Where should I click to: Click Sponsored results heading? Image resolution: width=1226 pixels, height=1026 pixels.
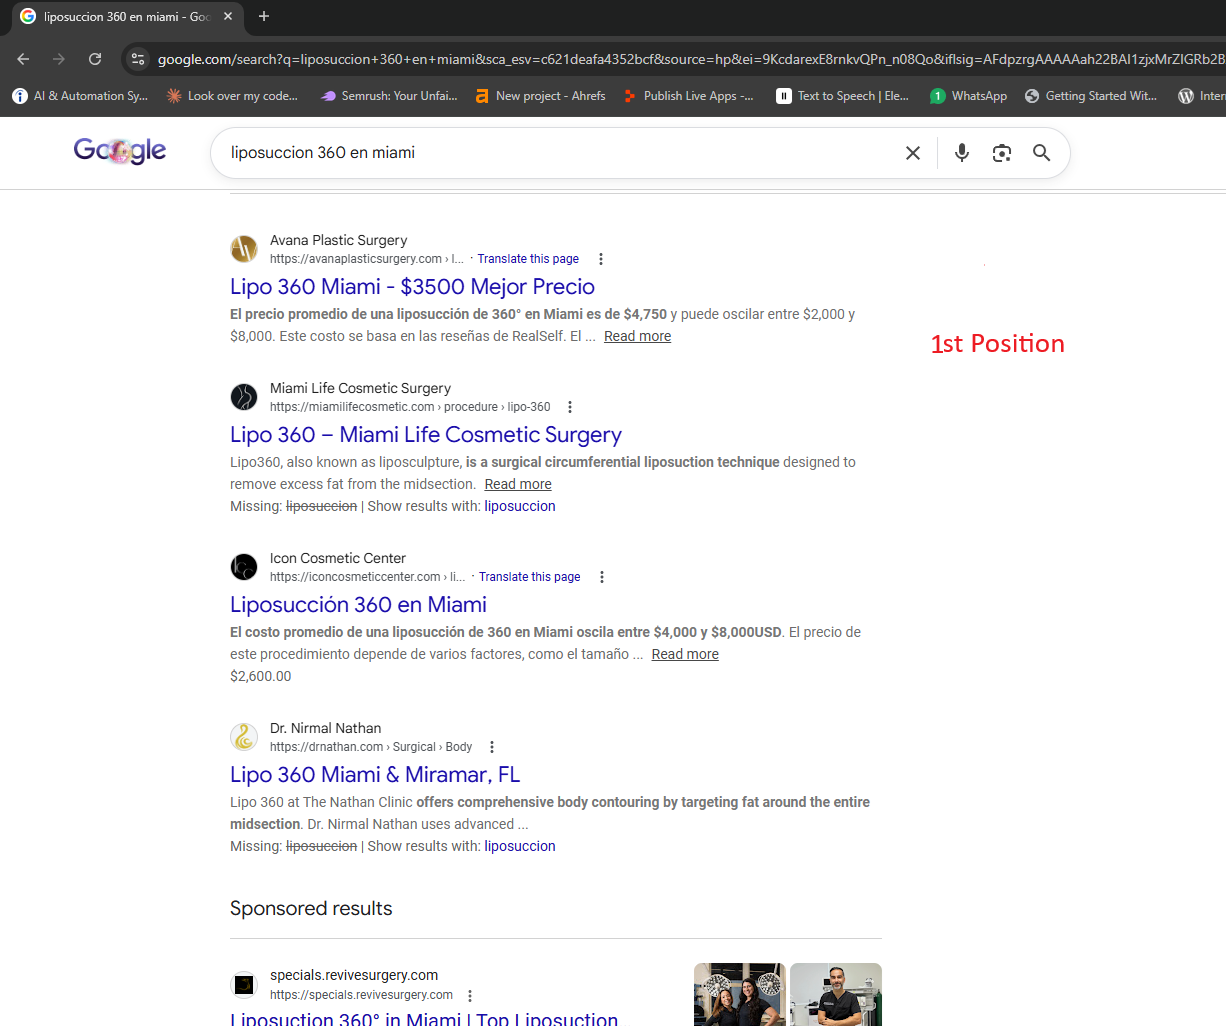tap(311, 908)
